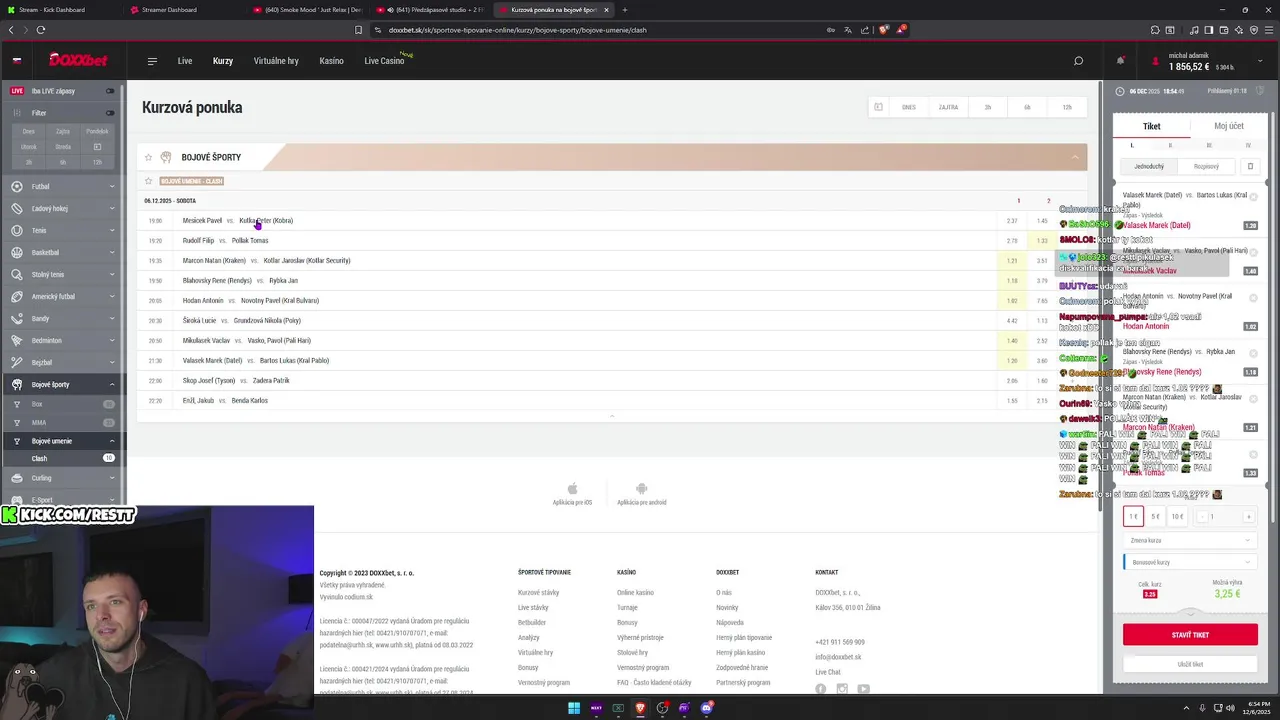Collapse the Bojové športy offer panel
Image resolution: width=1280 pixels, height=720 pixels.
coord(1075,157)
